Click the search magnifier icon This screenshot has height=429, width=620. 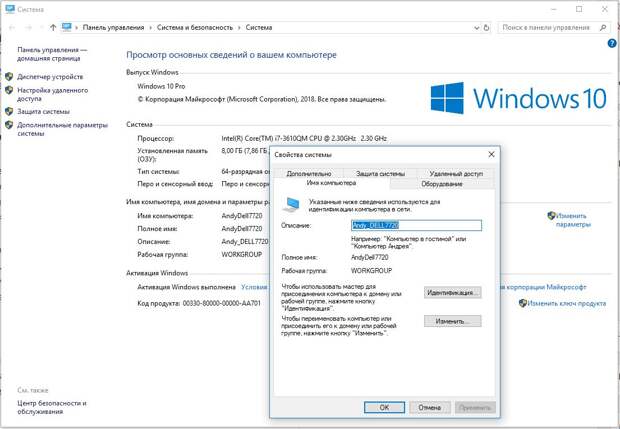pyautogui.click(x=603, y=28)
